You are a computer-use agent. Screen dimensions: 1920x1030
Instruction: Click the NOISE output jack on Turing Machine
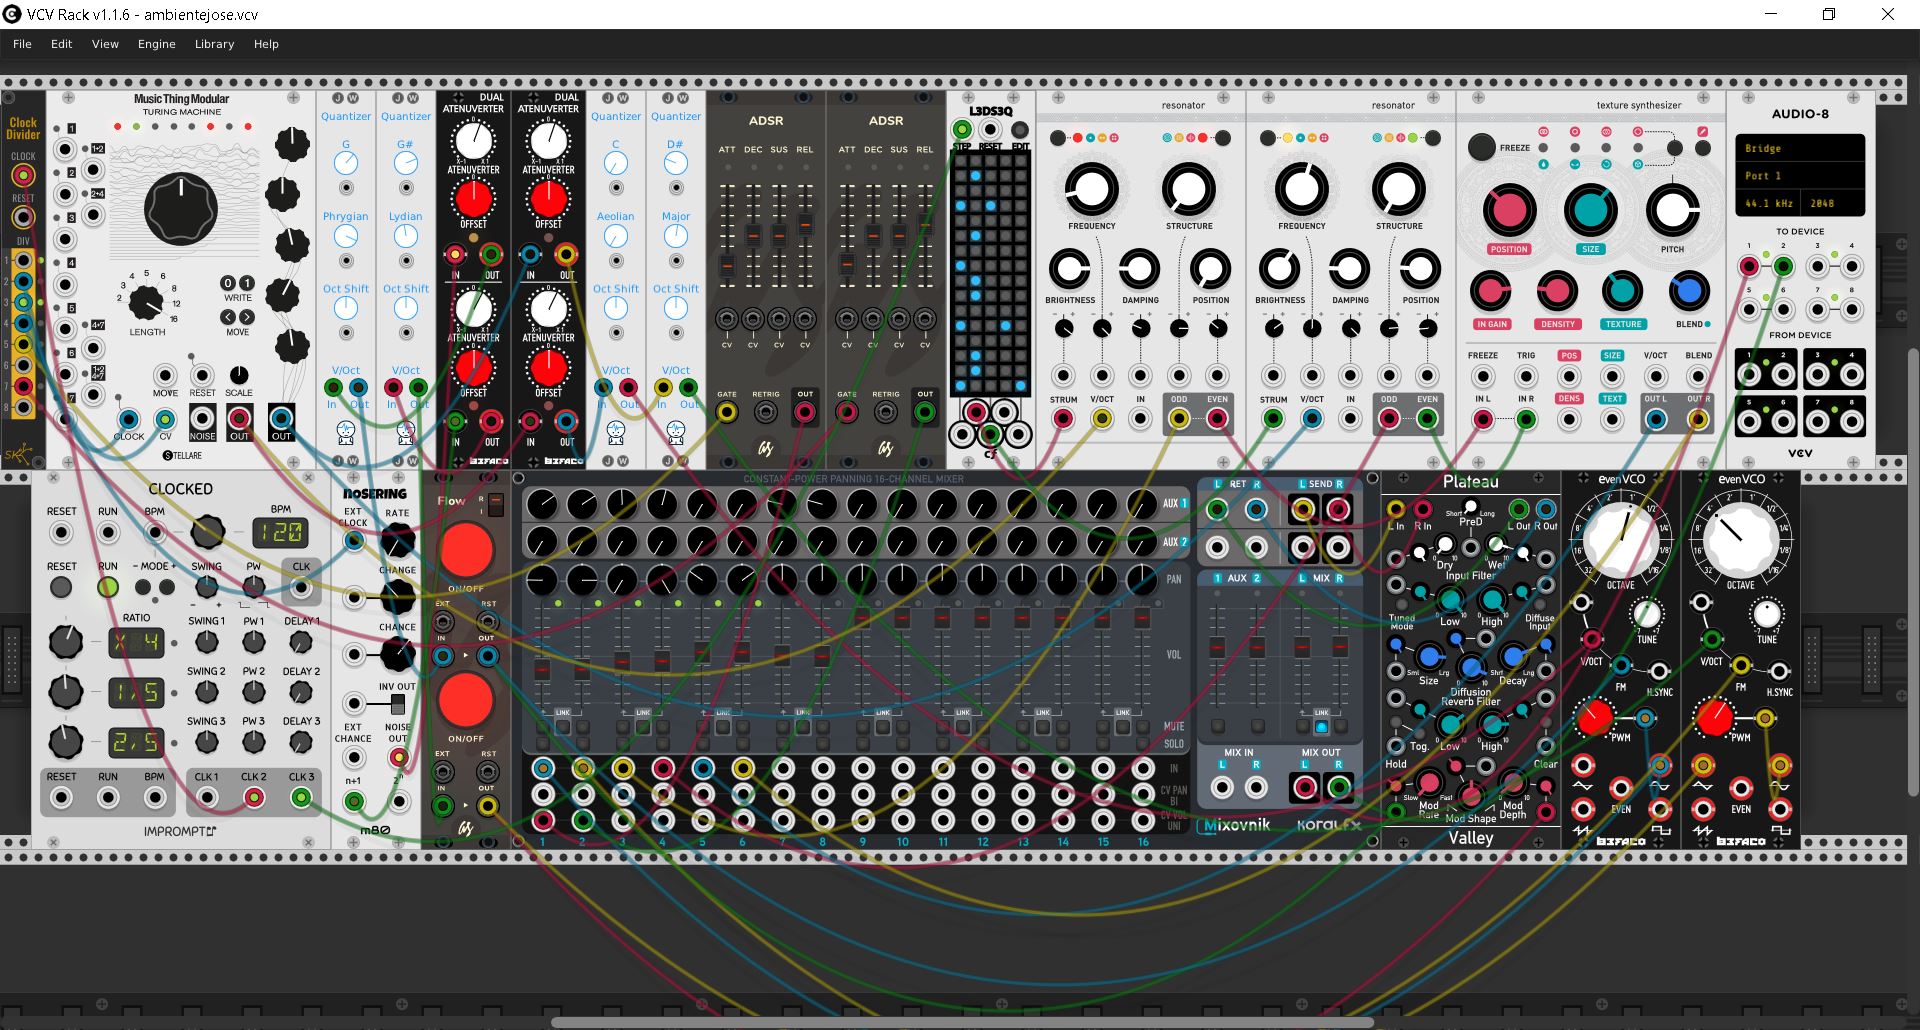[x=203, y=418]
